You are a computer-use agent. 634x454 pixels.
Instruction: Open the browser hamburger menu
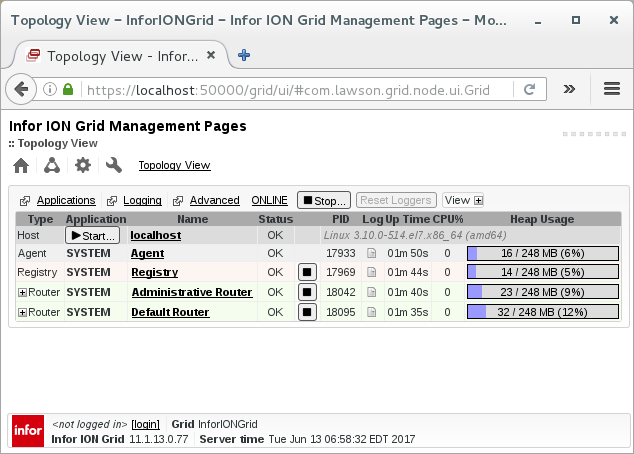[x=612, y=89]
